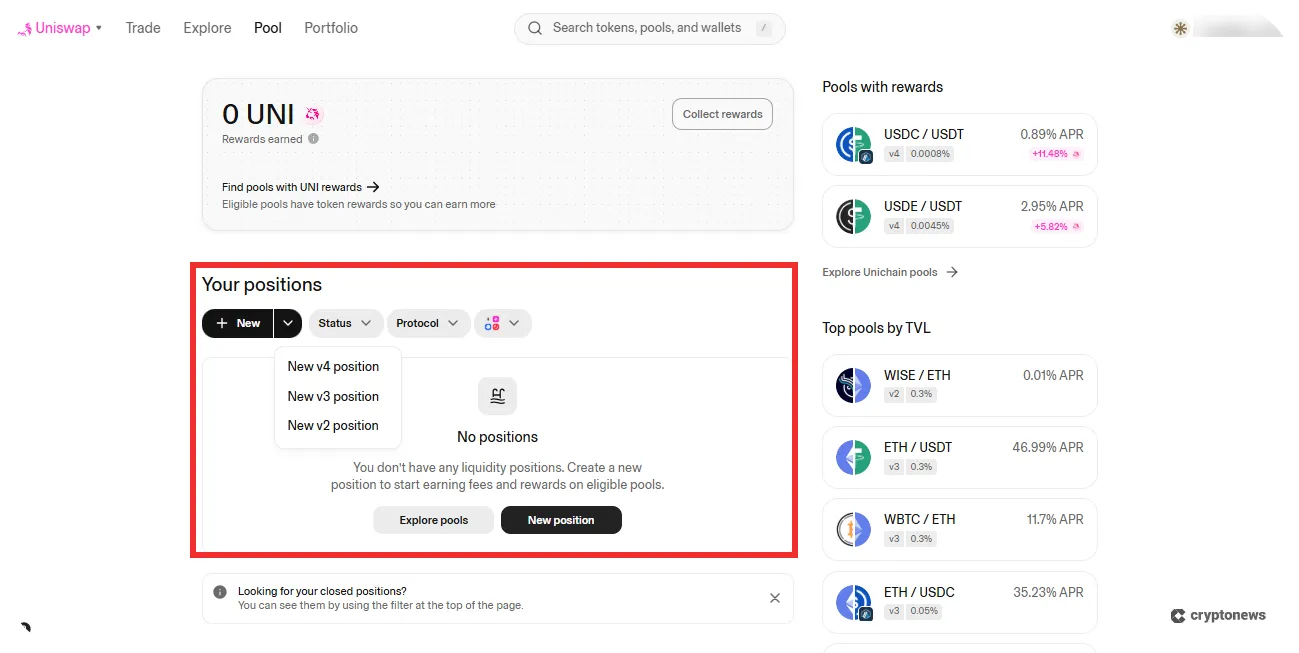1299x653 pixels.
Task: Expand the chevron next to the New button
Action: coord(288,322)
